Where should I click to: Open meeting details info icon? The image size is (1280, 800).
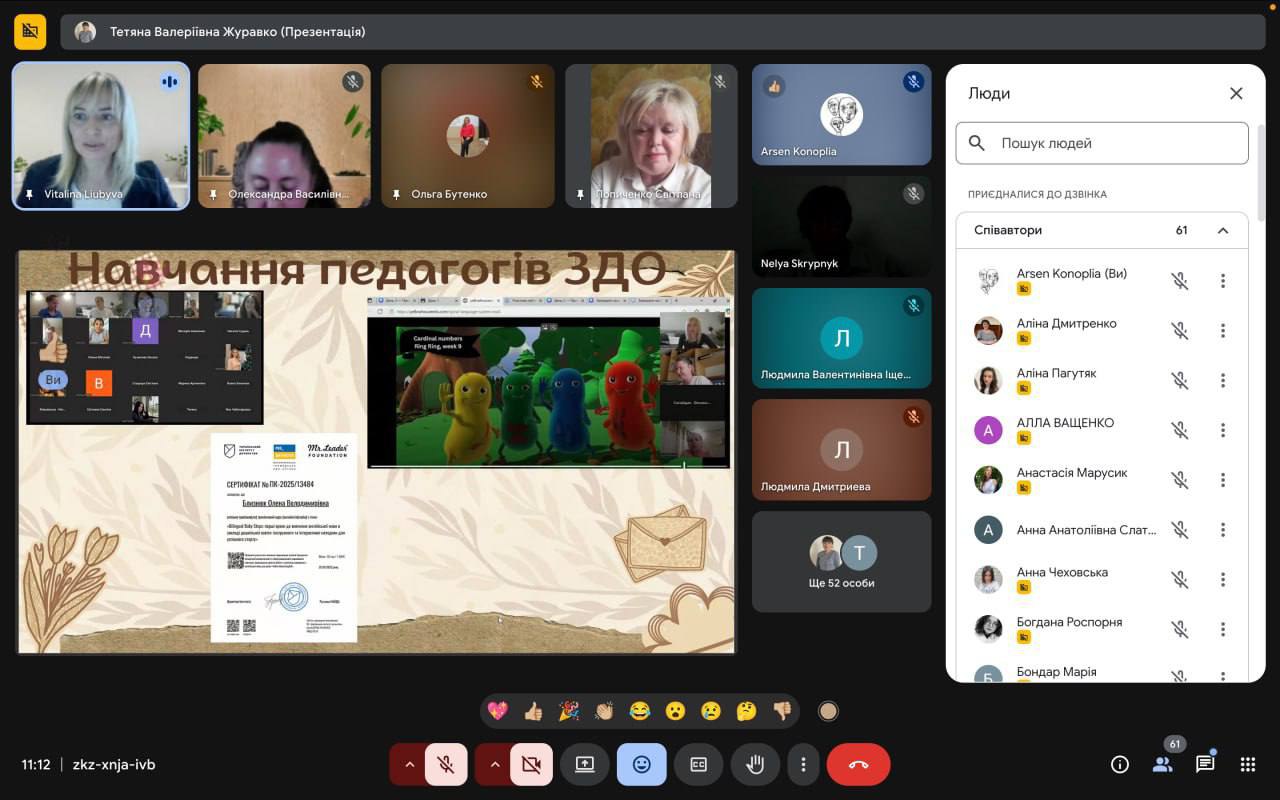[x=1120, y=765]
